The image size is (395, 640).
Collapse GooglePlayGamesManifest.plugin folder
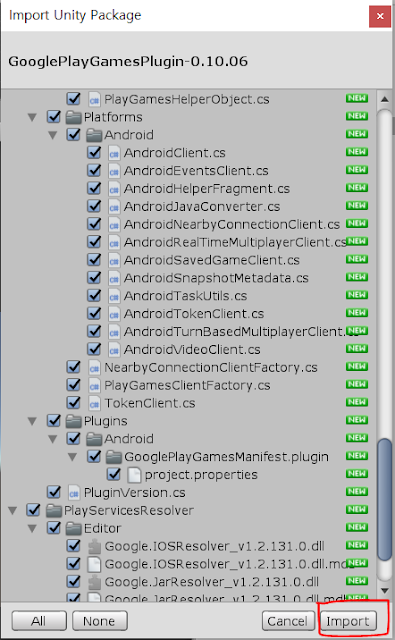coord(72,457)
